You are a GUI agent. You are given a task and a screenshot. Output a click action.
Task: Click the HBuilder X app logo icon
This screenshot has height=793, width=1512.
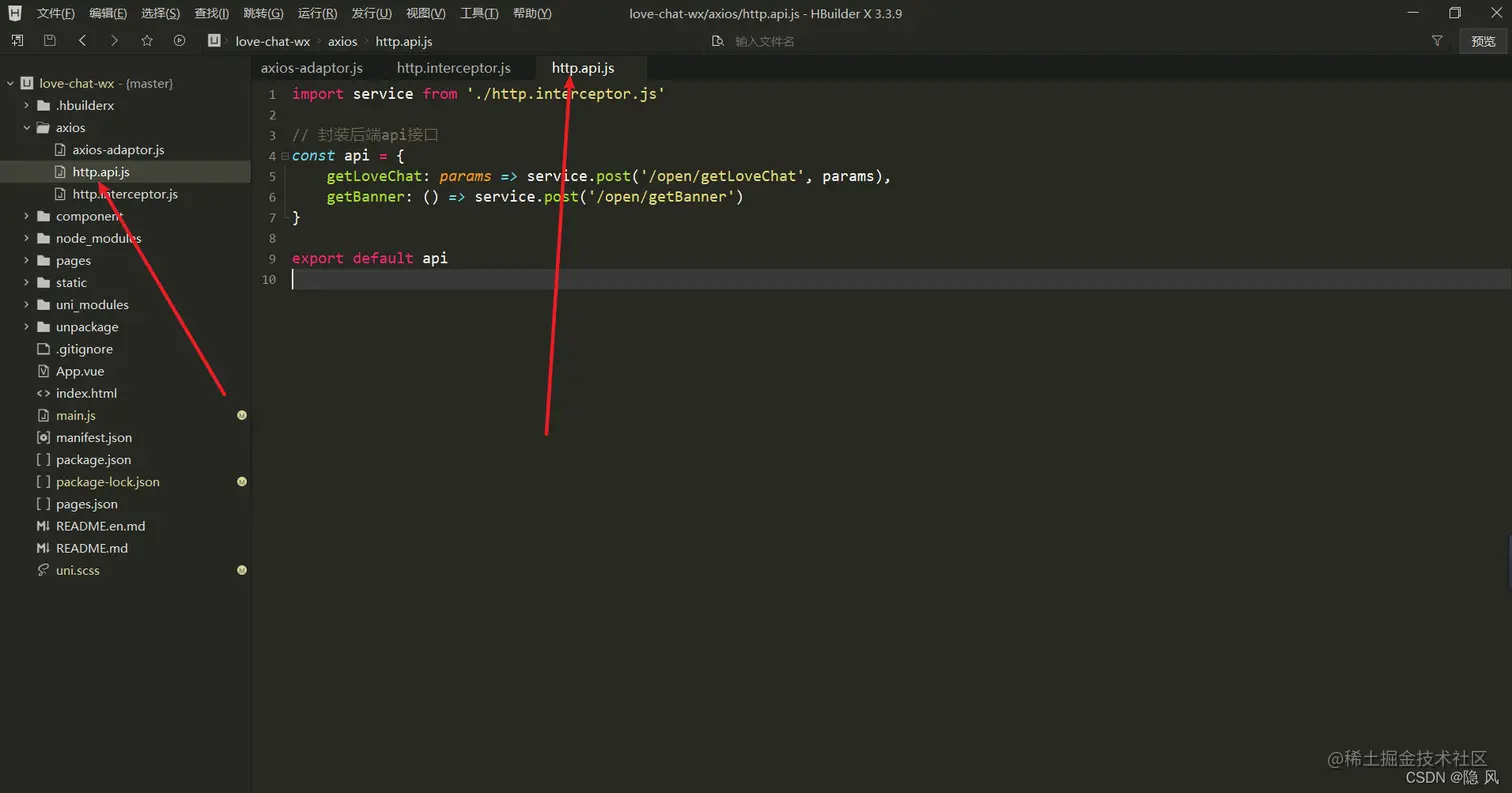[14, 13]
